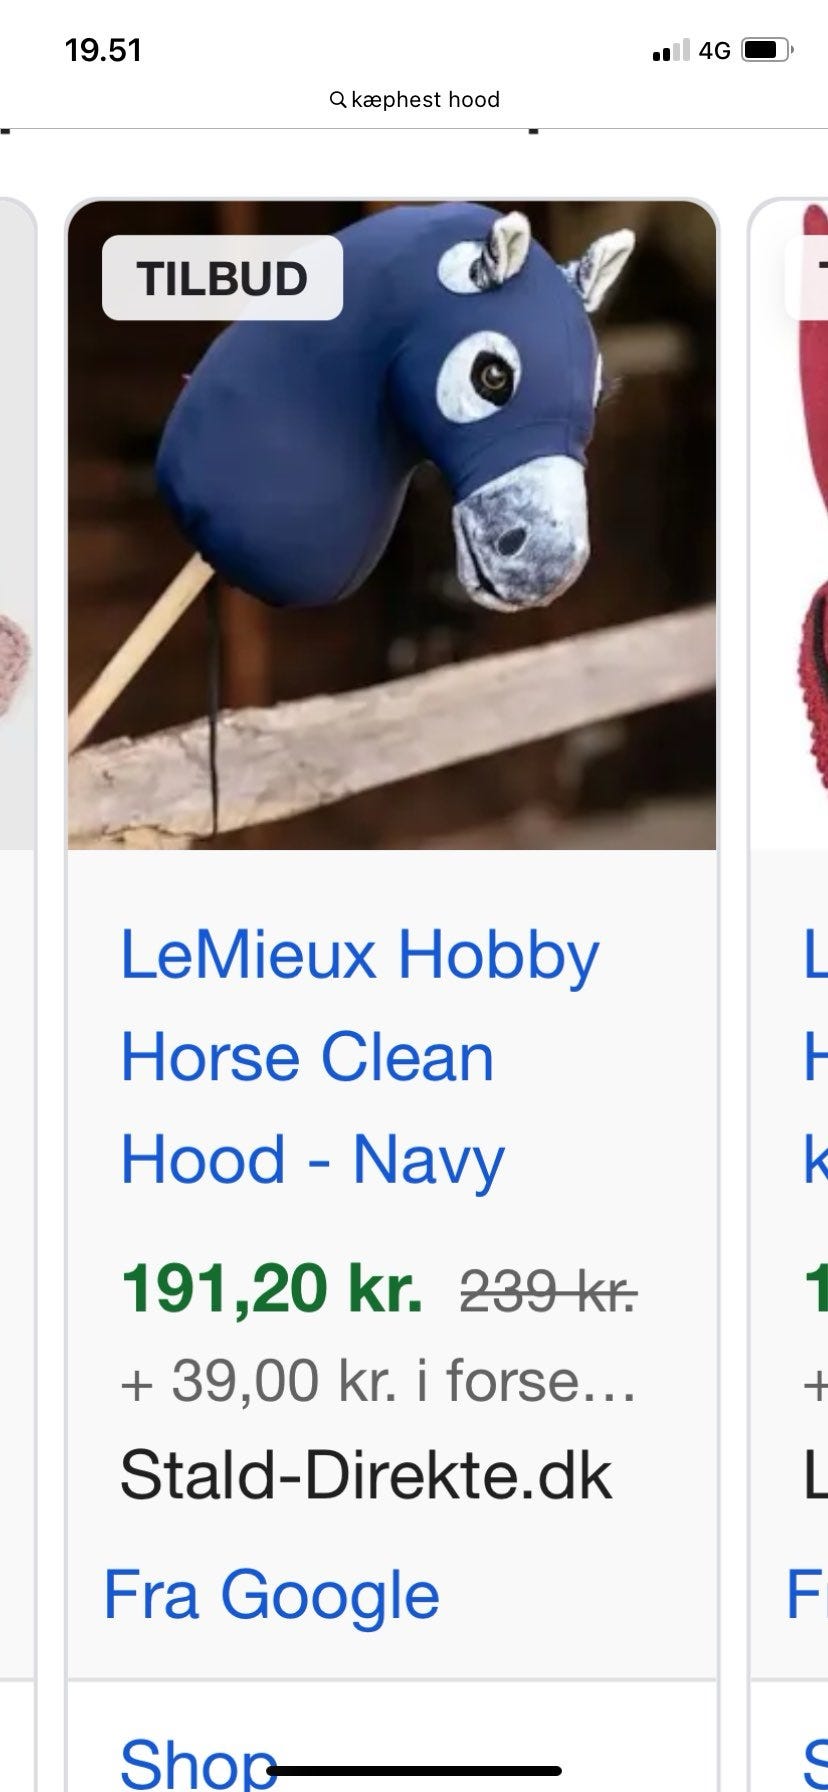Open the Stald-Direkte.dk seller
The width and height of the screenshot is (828, 1792).
tap(365, 1475)
